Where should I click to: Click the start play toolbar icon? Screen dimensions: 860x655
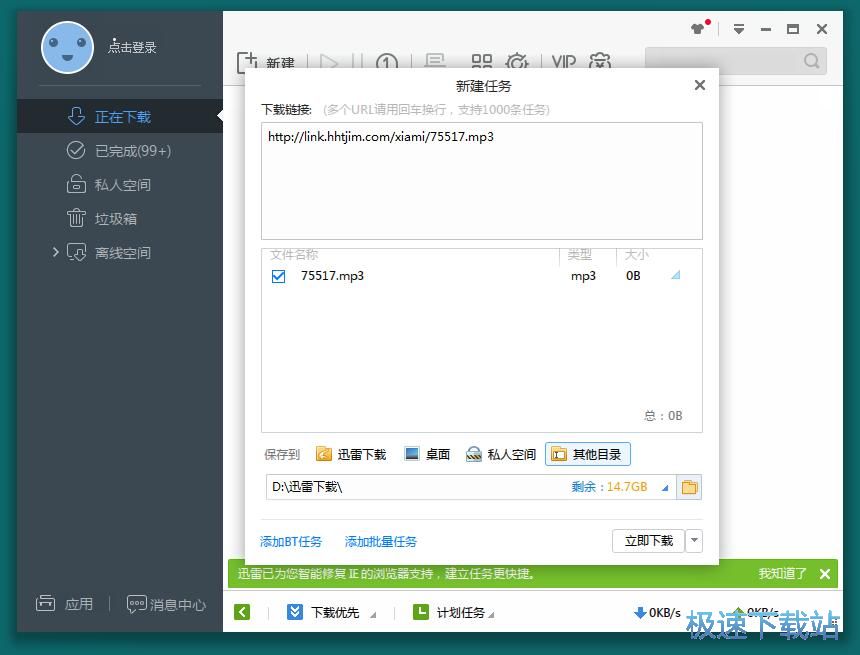[329, 62]
